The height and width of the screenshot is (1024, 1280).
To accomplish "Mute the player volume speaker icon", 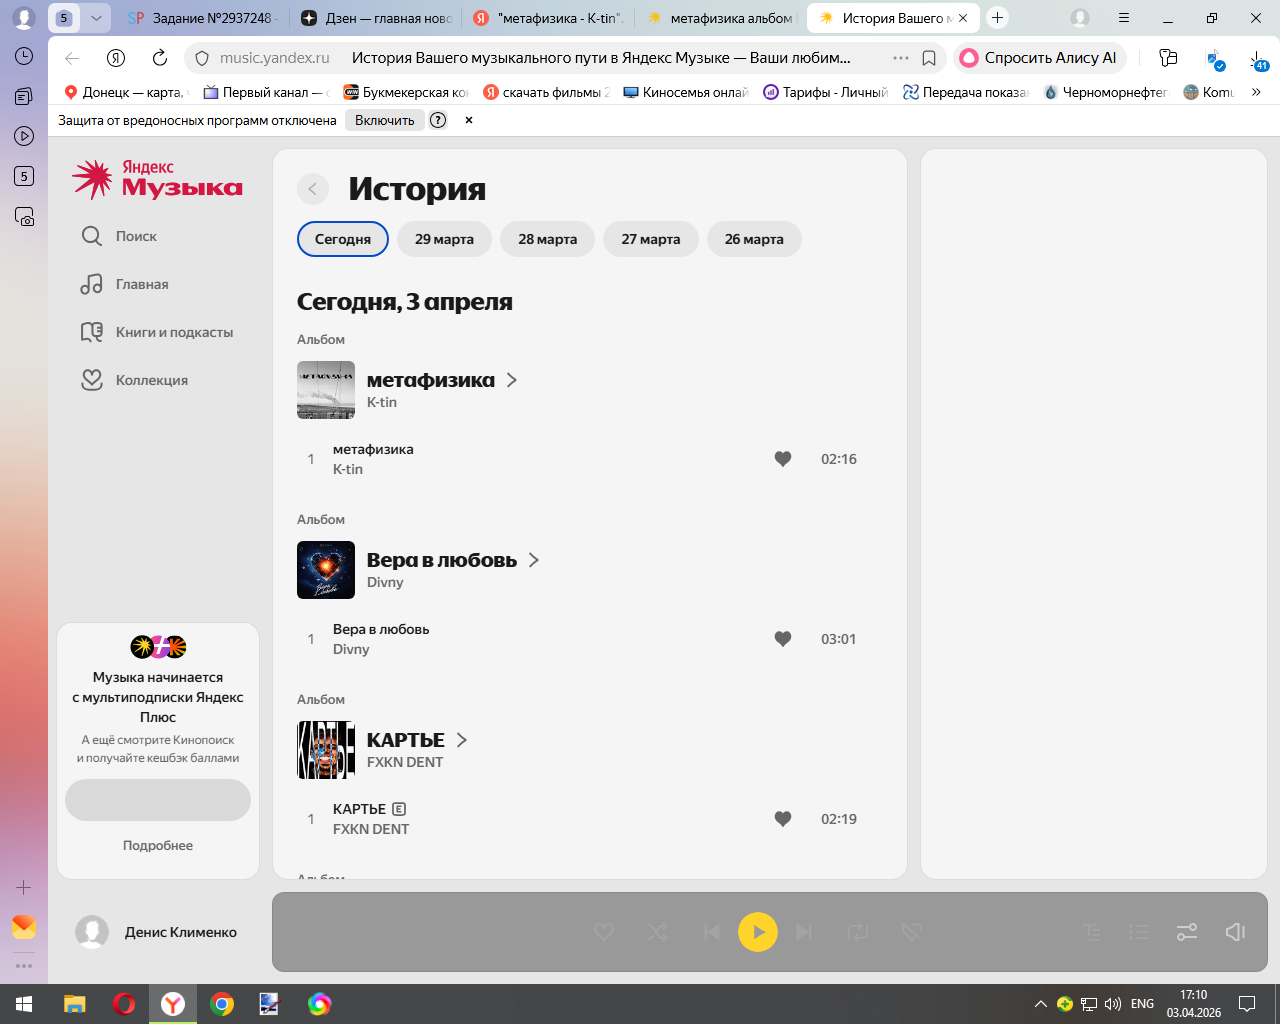I will [x=1235, y=932].
